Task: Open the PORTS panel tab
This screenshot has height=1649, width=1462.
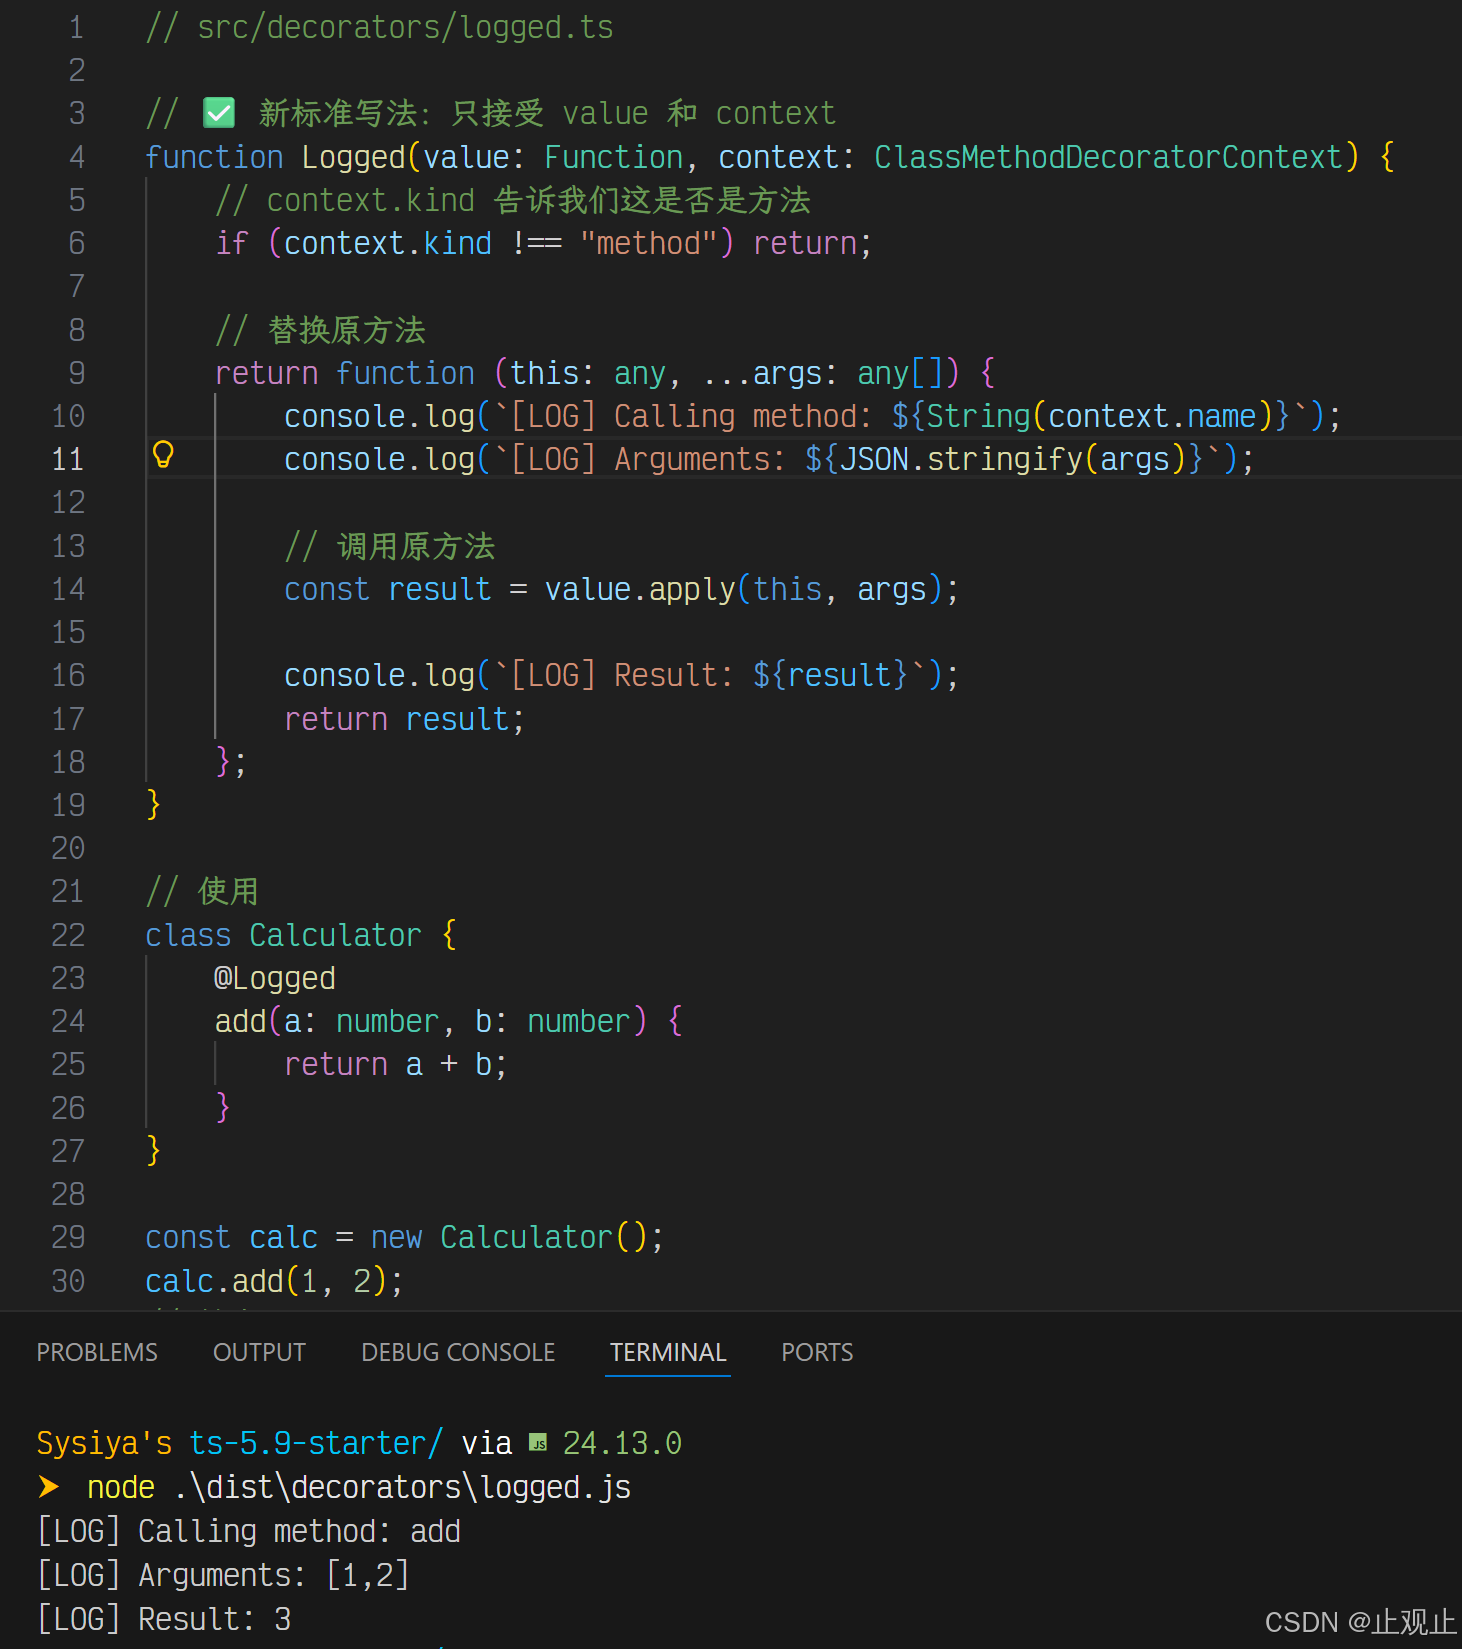Action: pyautogui.click(x=817, y=1352)
